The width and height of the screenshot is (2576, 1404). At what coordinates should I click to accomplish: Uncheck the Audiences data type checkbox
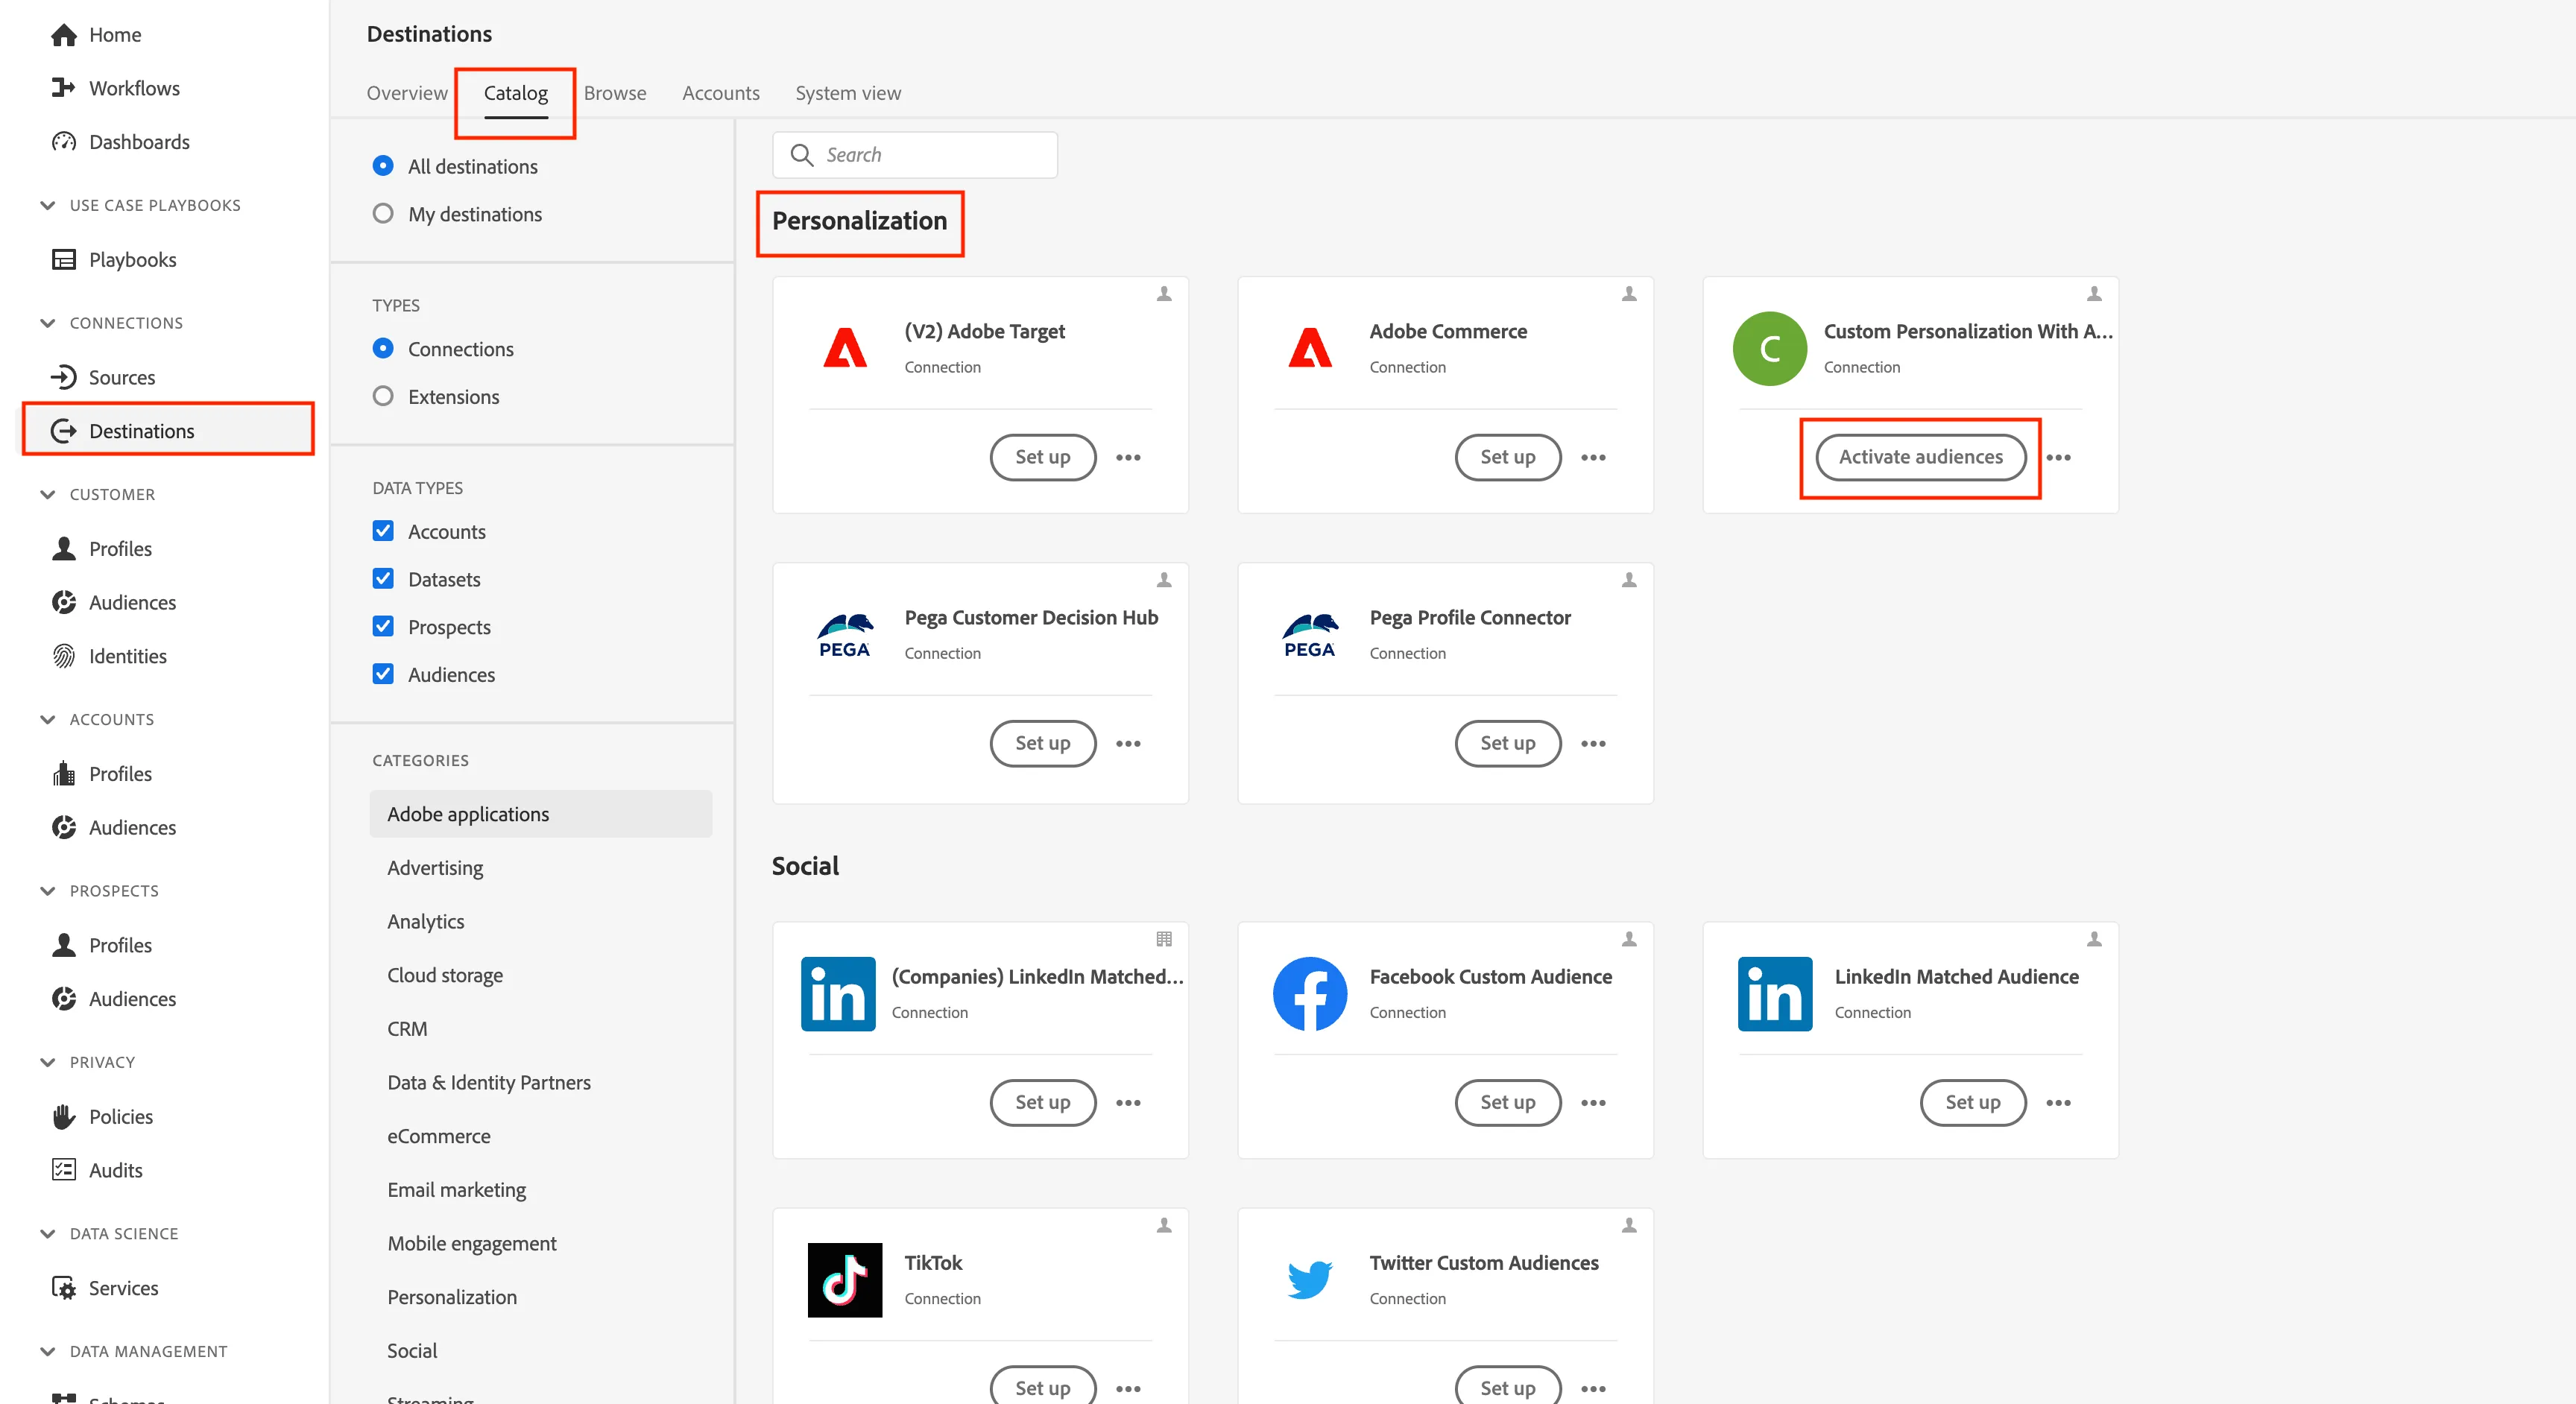(383, 674)
